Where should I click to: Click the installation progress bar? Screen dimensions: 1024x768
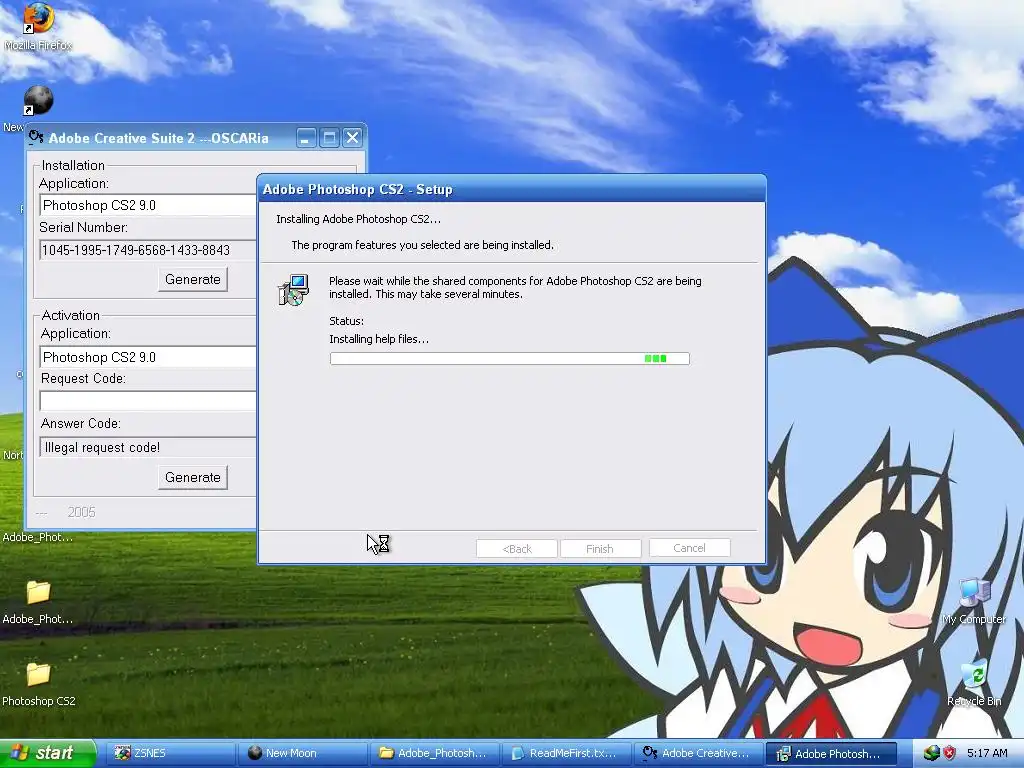click(509, 359)
